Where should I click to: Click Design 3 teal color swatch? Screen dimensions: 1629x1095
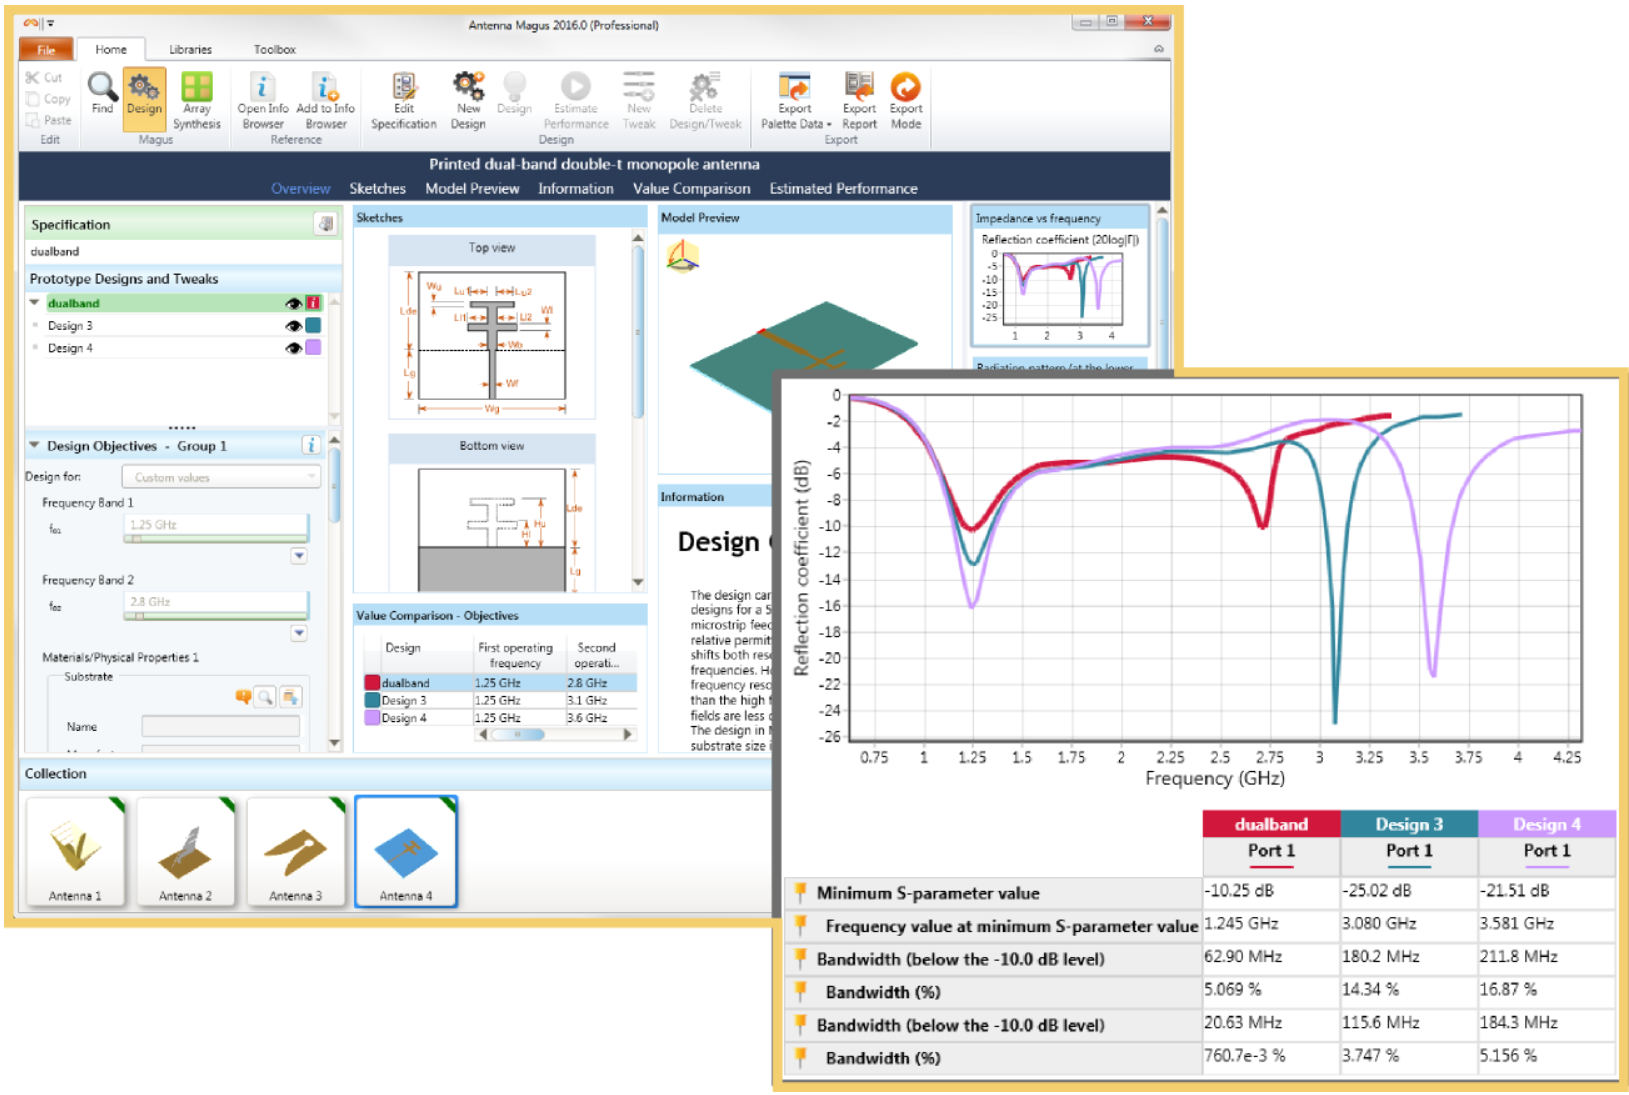pyautogui.click(x=313, y=325)
